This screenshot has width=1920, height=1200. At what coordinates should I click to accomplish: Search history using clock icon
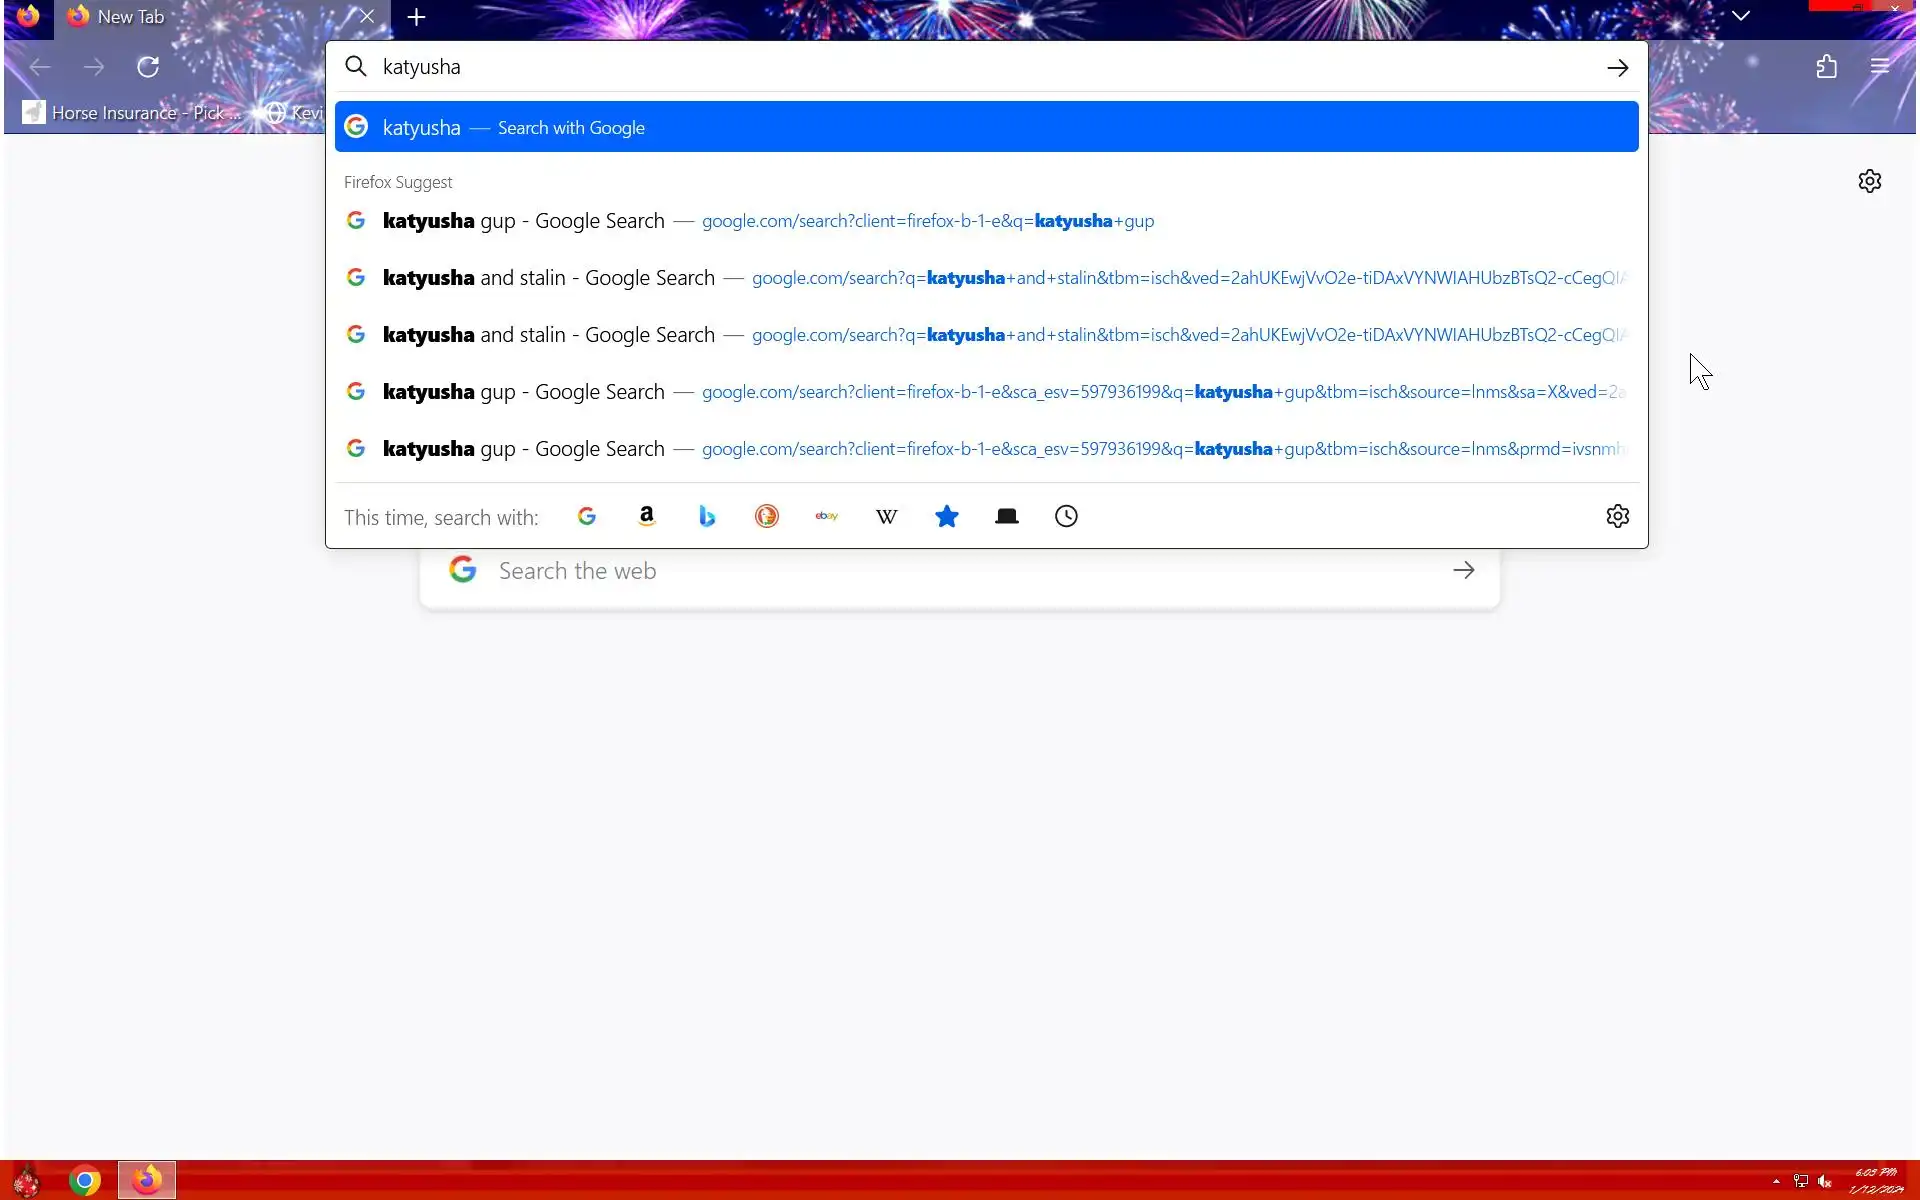click(1067, 516)
